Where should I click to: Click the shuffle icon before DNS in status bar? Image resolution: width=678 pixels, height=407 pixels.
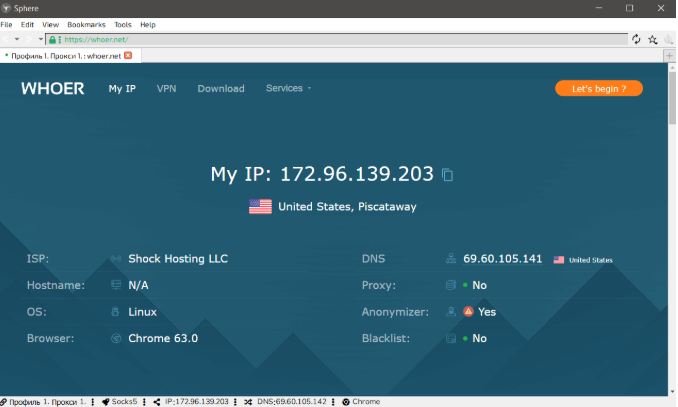pyautogui.click(x=248, y=402)
